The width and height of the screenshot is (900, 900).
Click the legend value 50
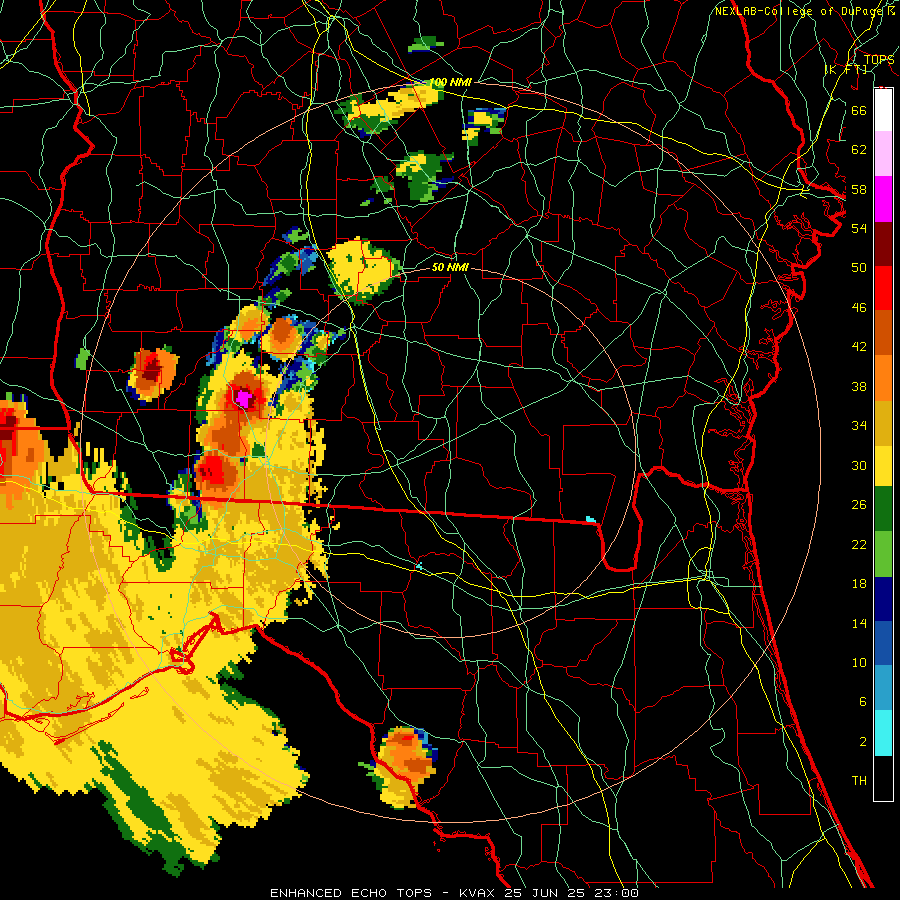click(x=859, y=267)
